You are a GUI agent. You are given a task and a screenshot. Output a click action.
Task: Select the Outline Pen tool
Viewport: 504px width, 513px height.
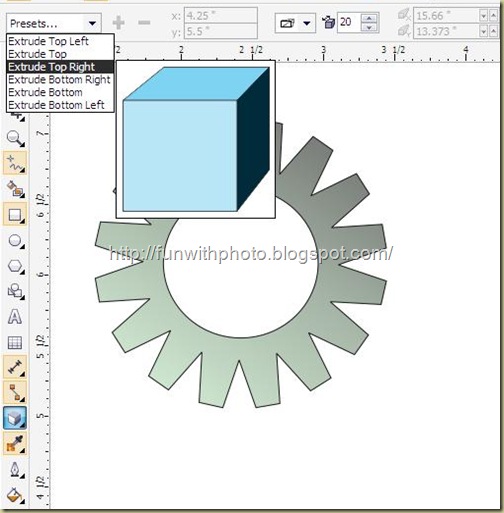coord(15,470)
